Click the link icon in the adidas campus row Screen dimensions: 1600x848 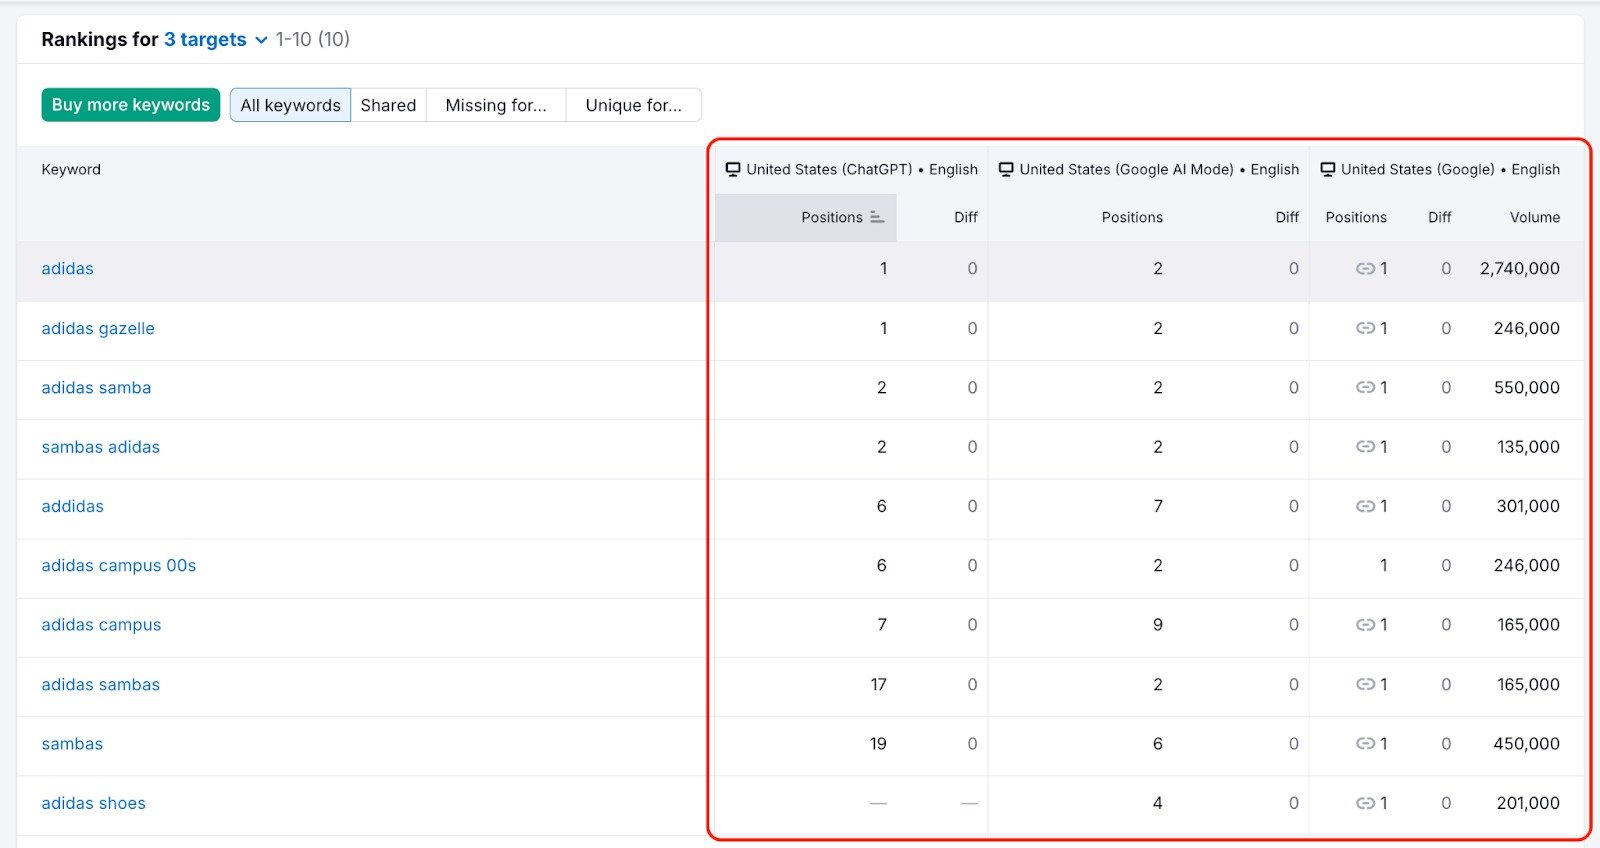[x=1365, y=625]
